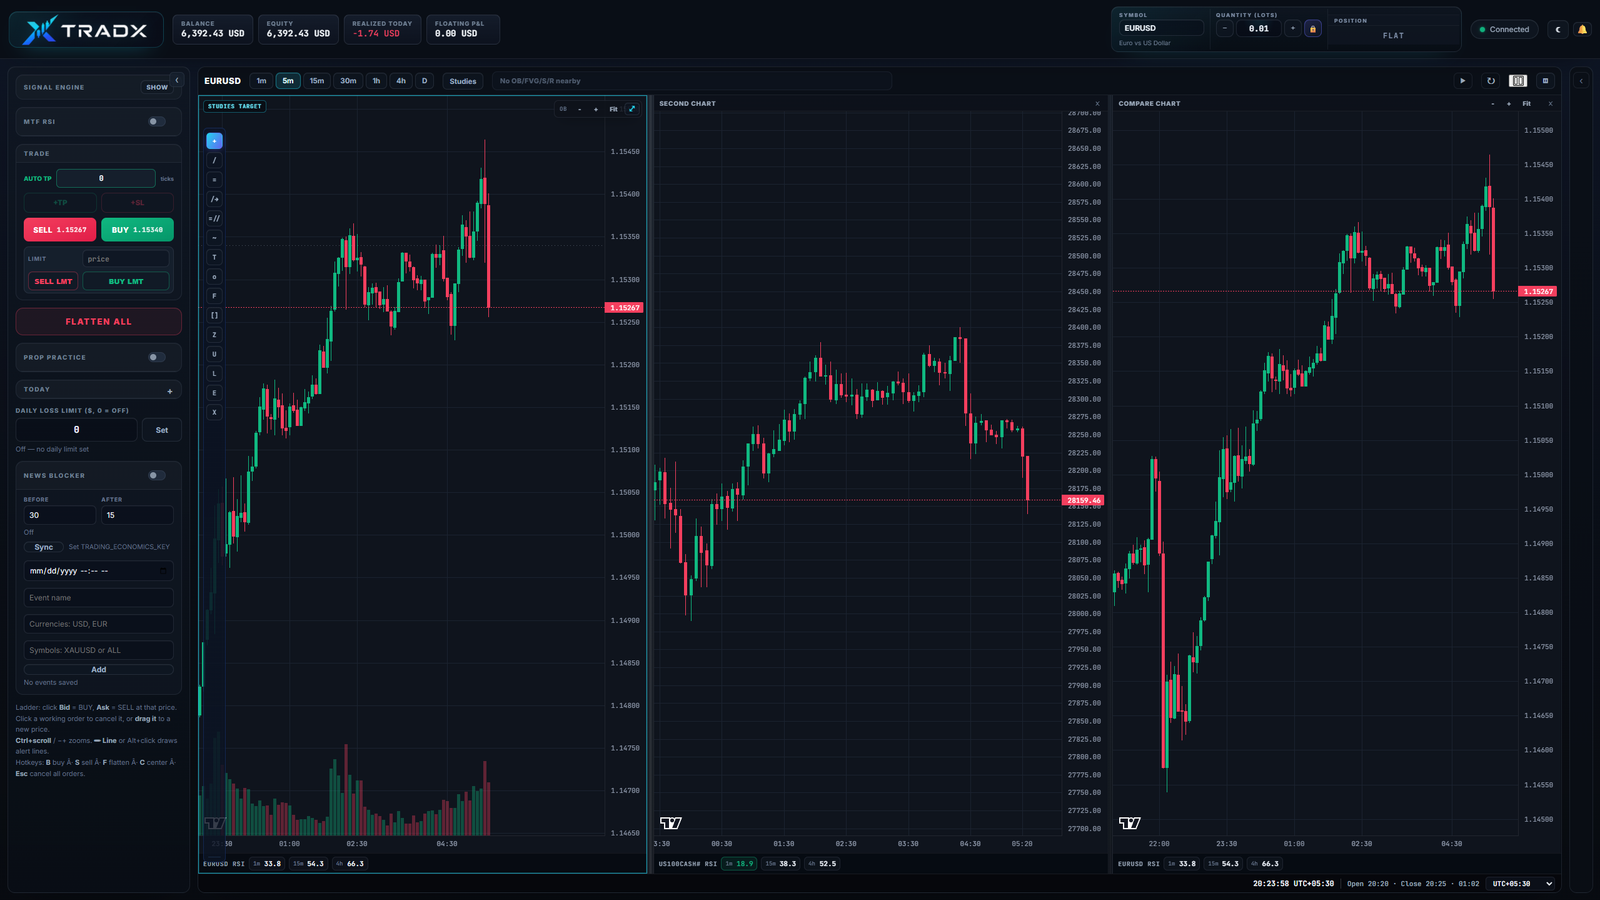Click the chart replay play button
Image resolution: width=1600 pixels, height=900 pixels.
[x=1463, y=81]
